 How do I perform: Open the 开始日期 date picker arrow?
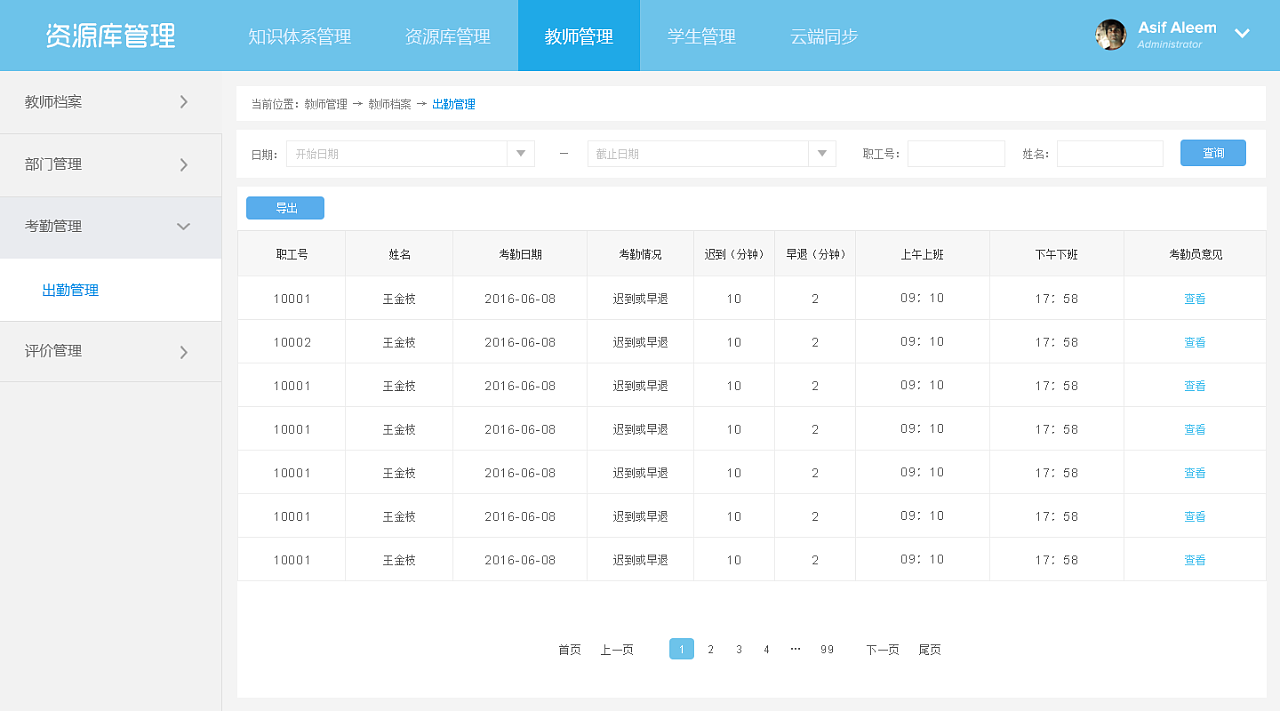520,152
